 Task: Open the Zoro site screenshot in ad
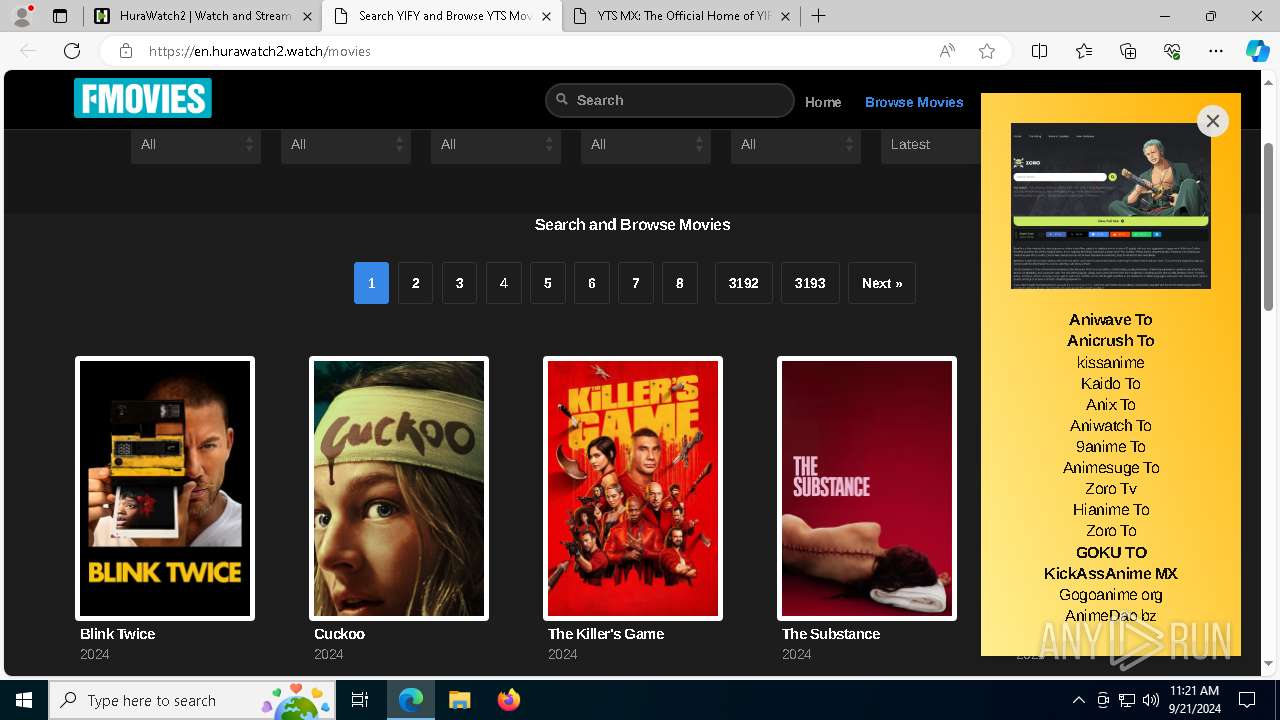pos(1111,206)
